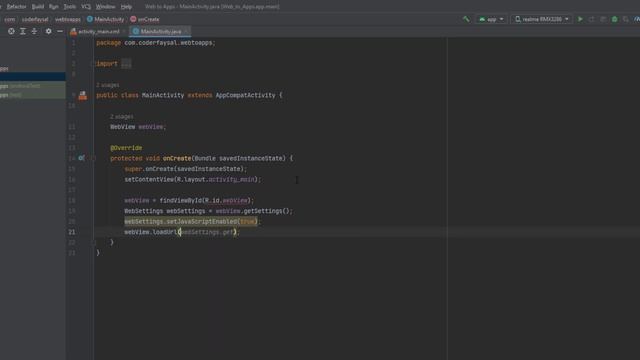
Task: Select the highlighted row in project tree
Action: pos(33,76)
